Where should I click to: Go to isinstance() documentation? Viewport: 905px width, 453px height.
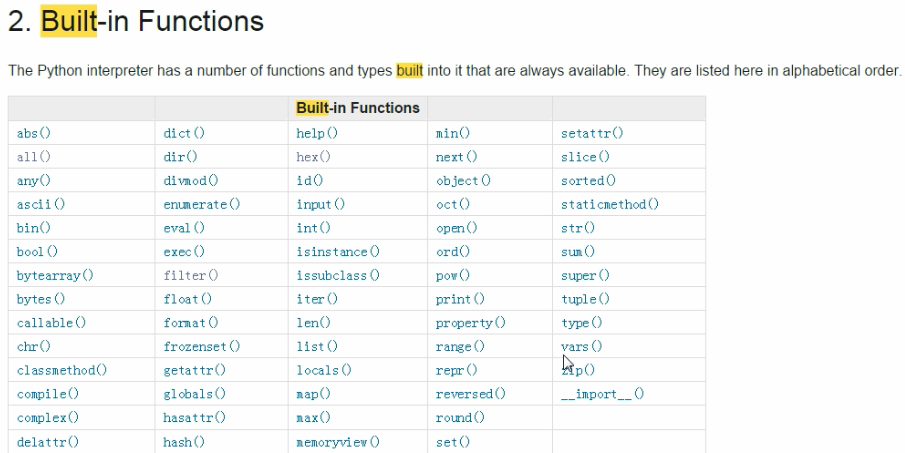click(338, 252)
